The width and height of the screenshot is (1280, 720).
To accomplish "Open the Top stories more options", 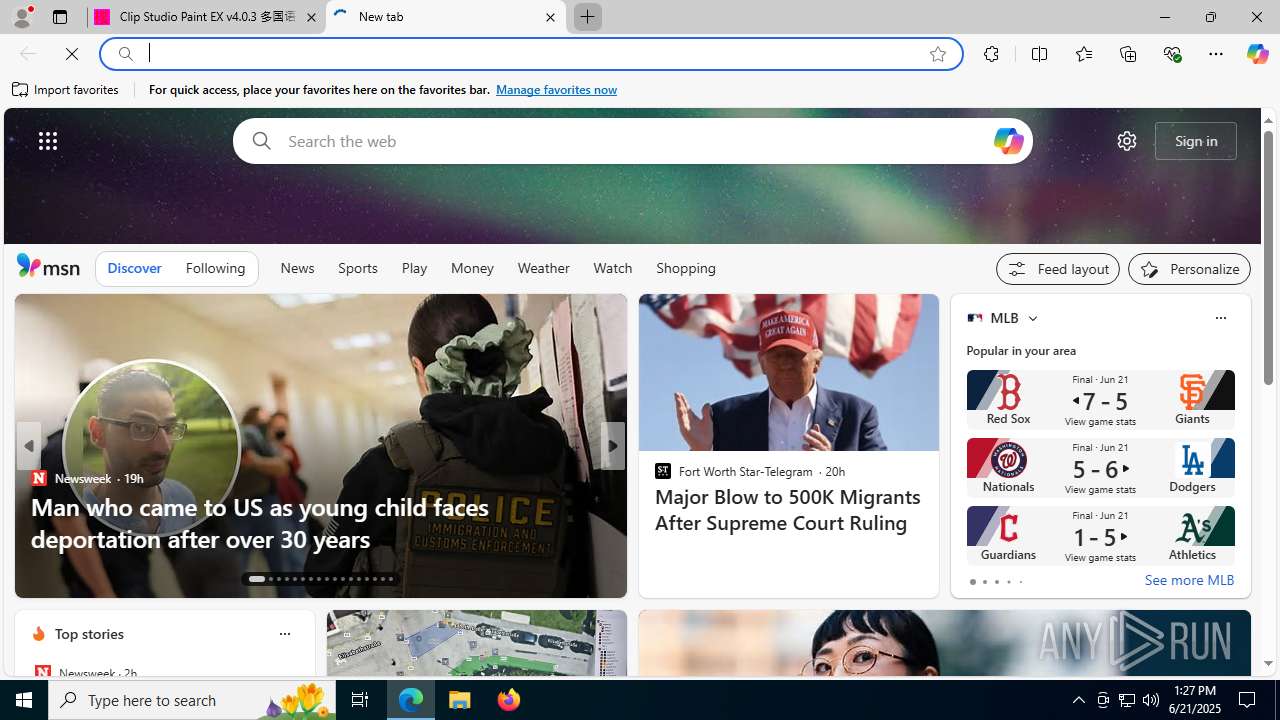I will [284, 634].
